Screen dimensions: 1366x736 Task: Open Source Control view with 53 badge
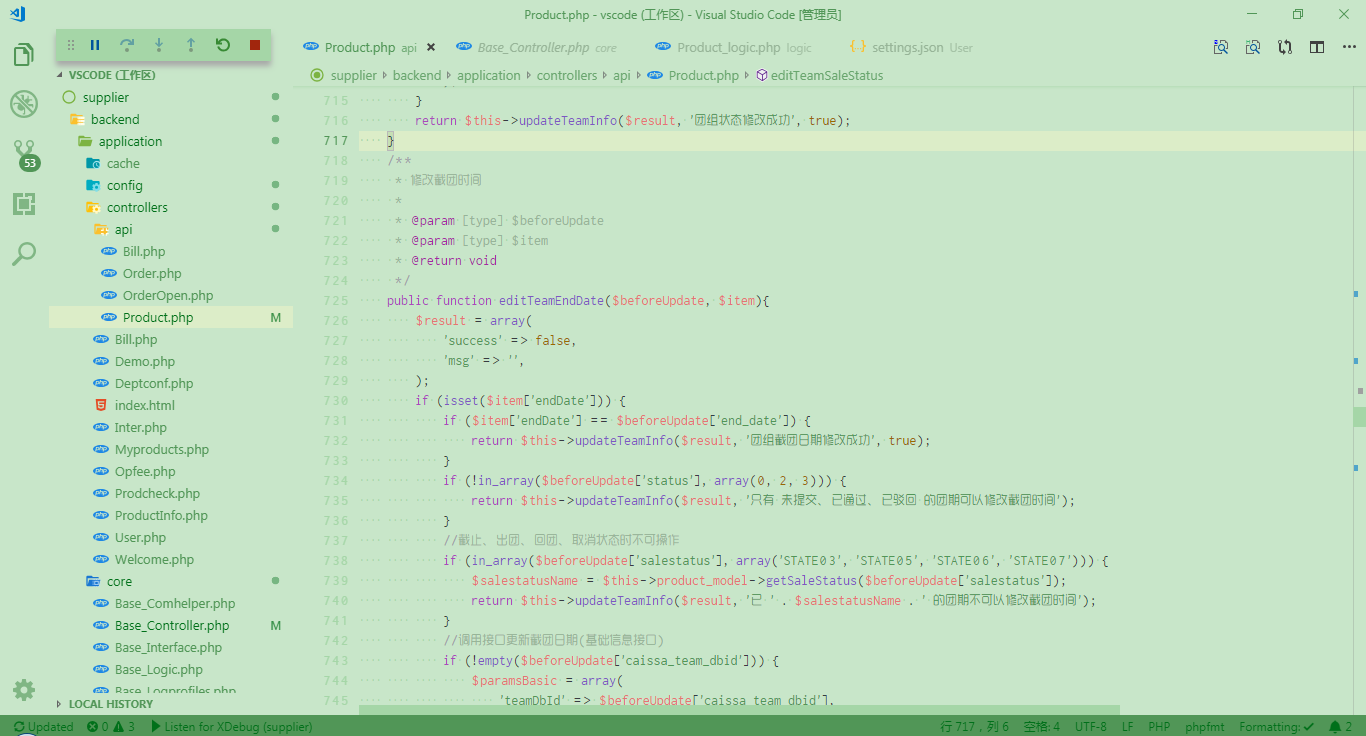pos(26,155)
